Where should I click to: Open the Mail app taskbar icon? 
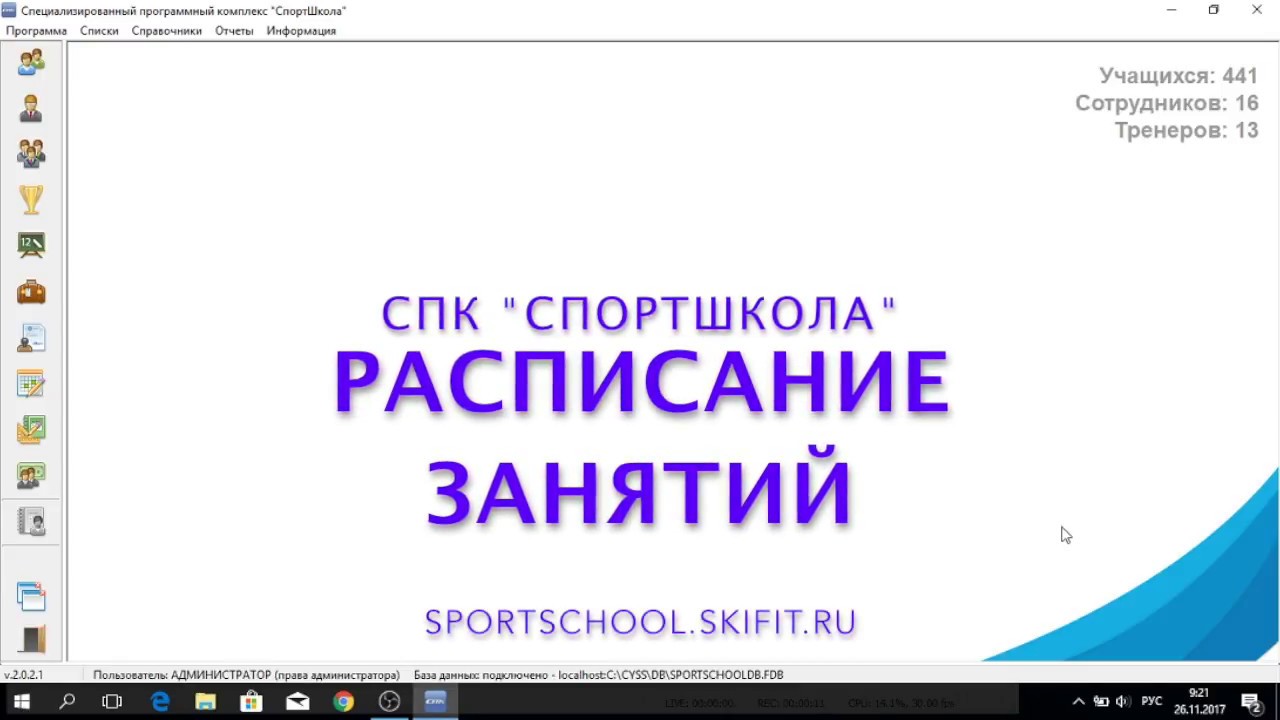pyautogui.click(x=297, y=702)
